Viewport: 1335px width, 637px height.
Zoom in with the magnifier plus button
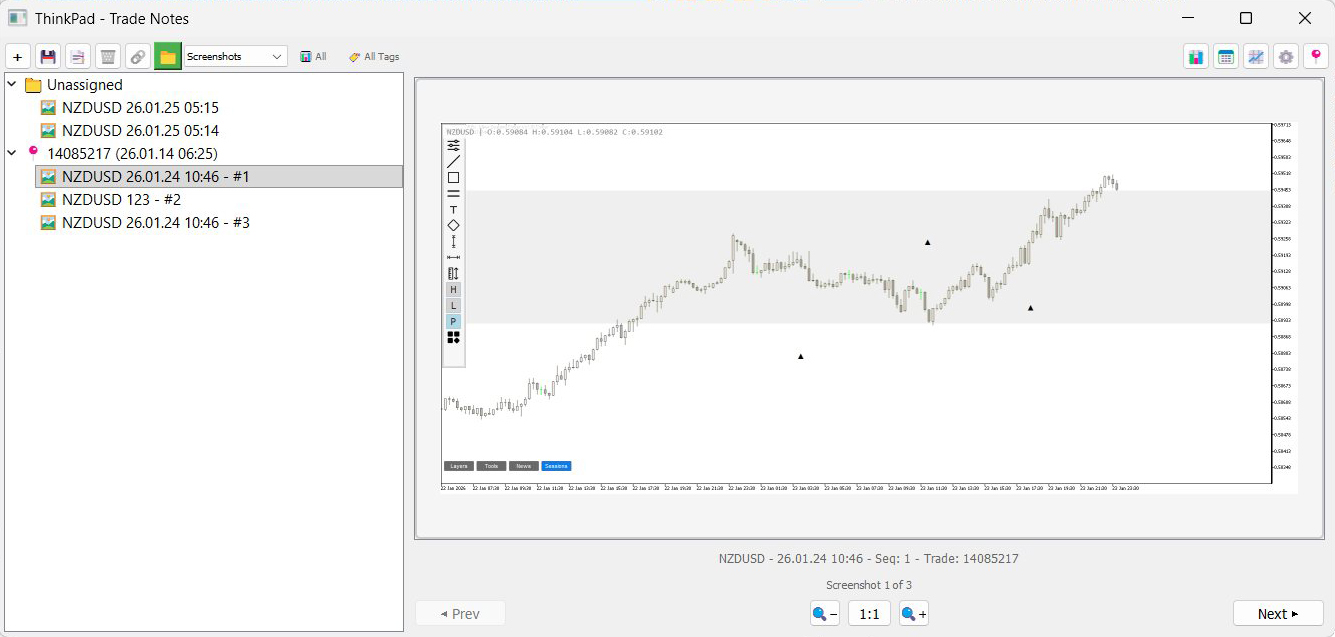(x=913, y=614)
